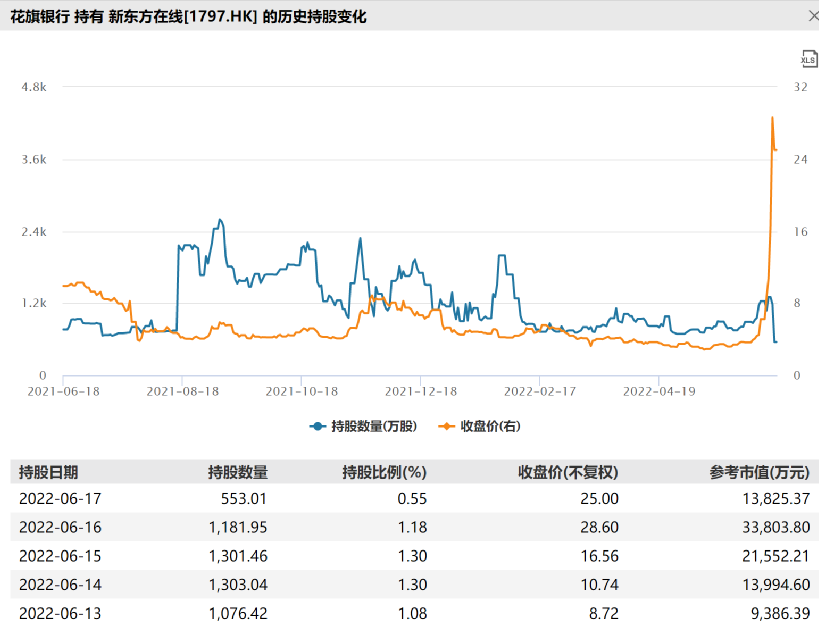Click market value 33,803.80
The image size is (819, 626).
pyautogui.click(x=776, y=527)
